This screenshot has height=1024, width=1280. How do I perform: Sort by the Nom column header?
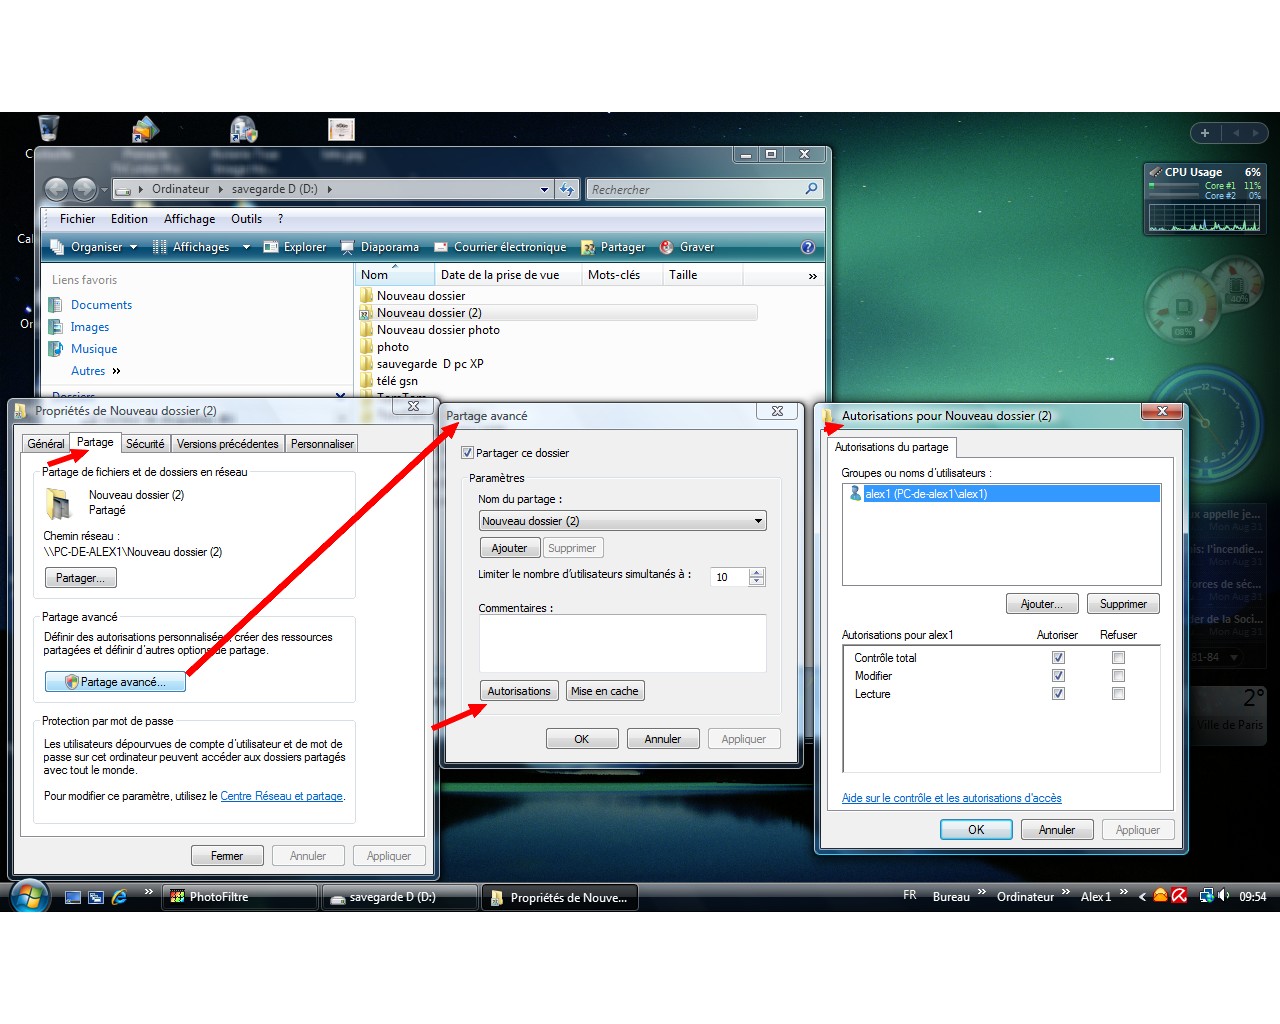tap(395, 275)
